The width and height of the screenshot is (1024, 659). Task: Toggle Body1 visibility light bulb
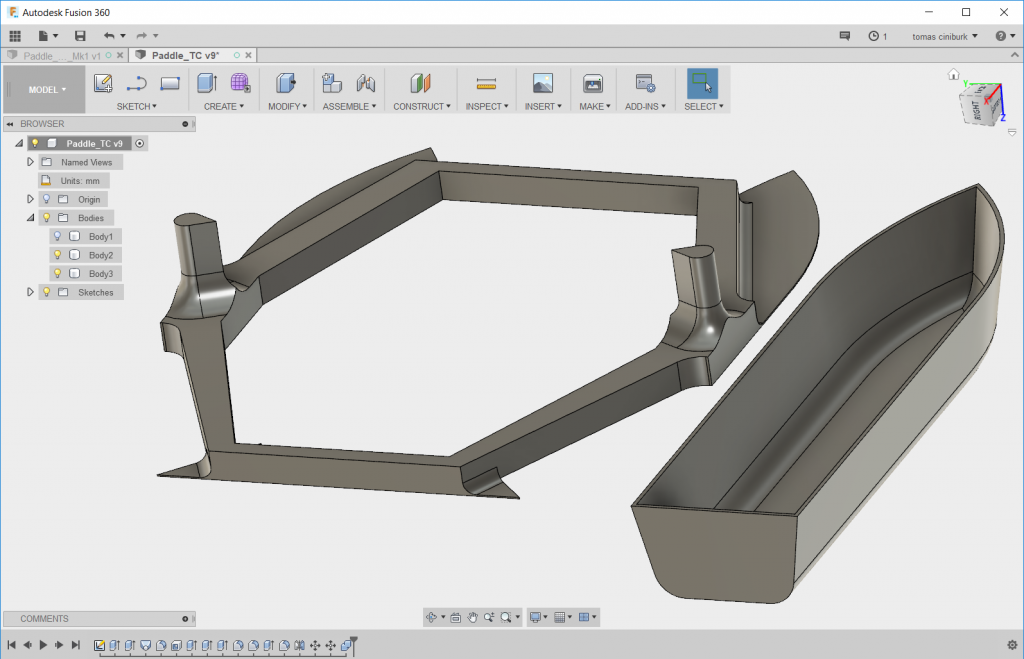click(57, 236)
